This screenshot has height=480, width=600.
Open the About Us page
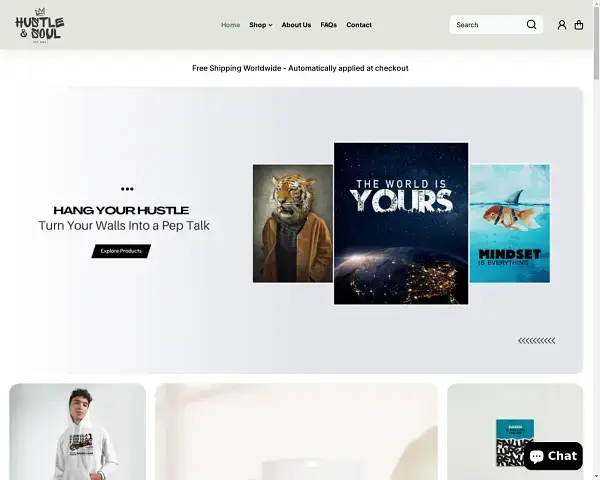[x=296, y=25]
